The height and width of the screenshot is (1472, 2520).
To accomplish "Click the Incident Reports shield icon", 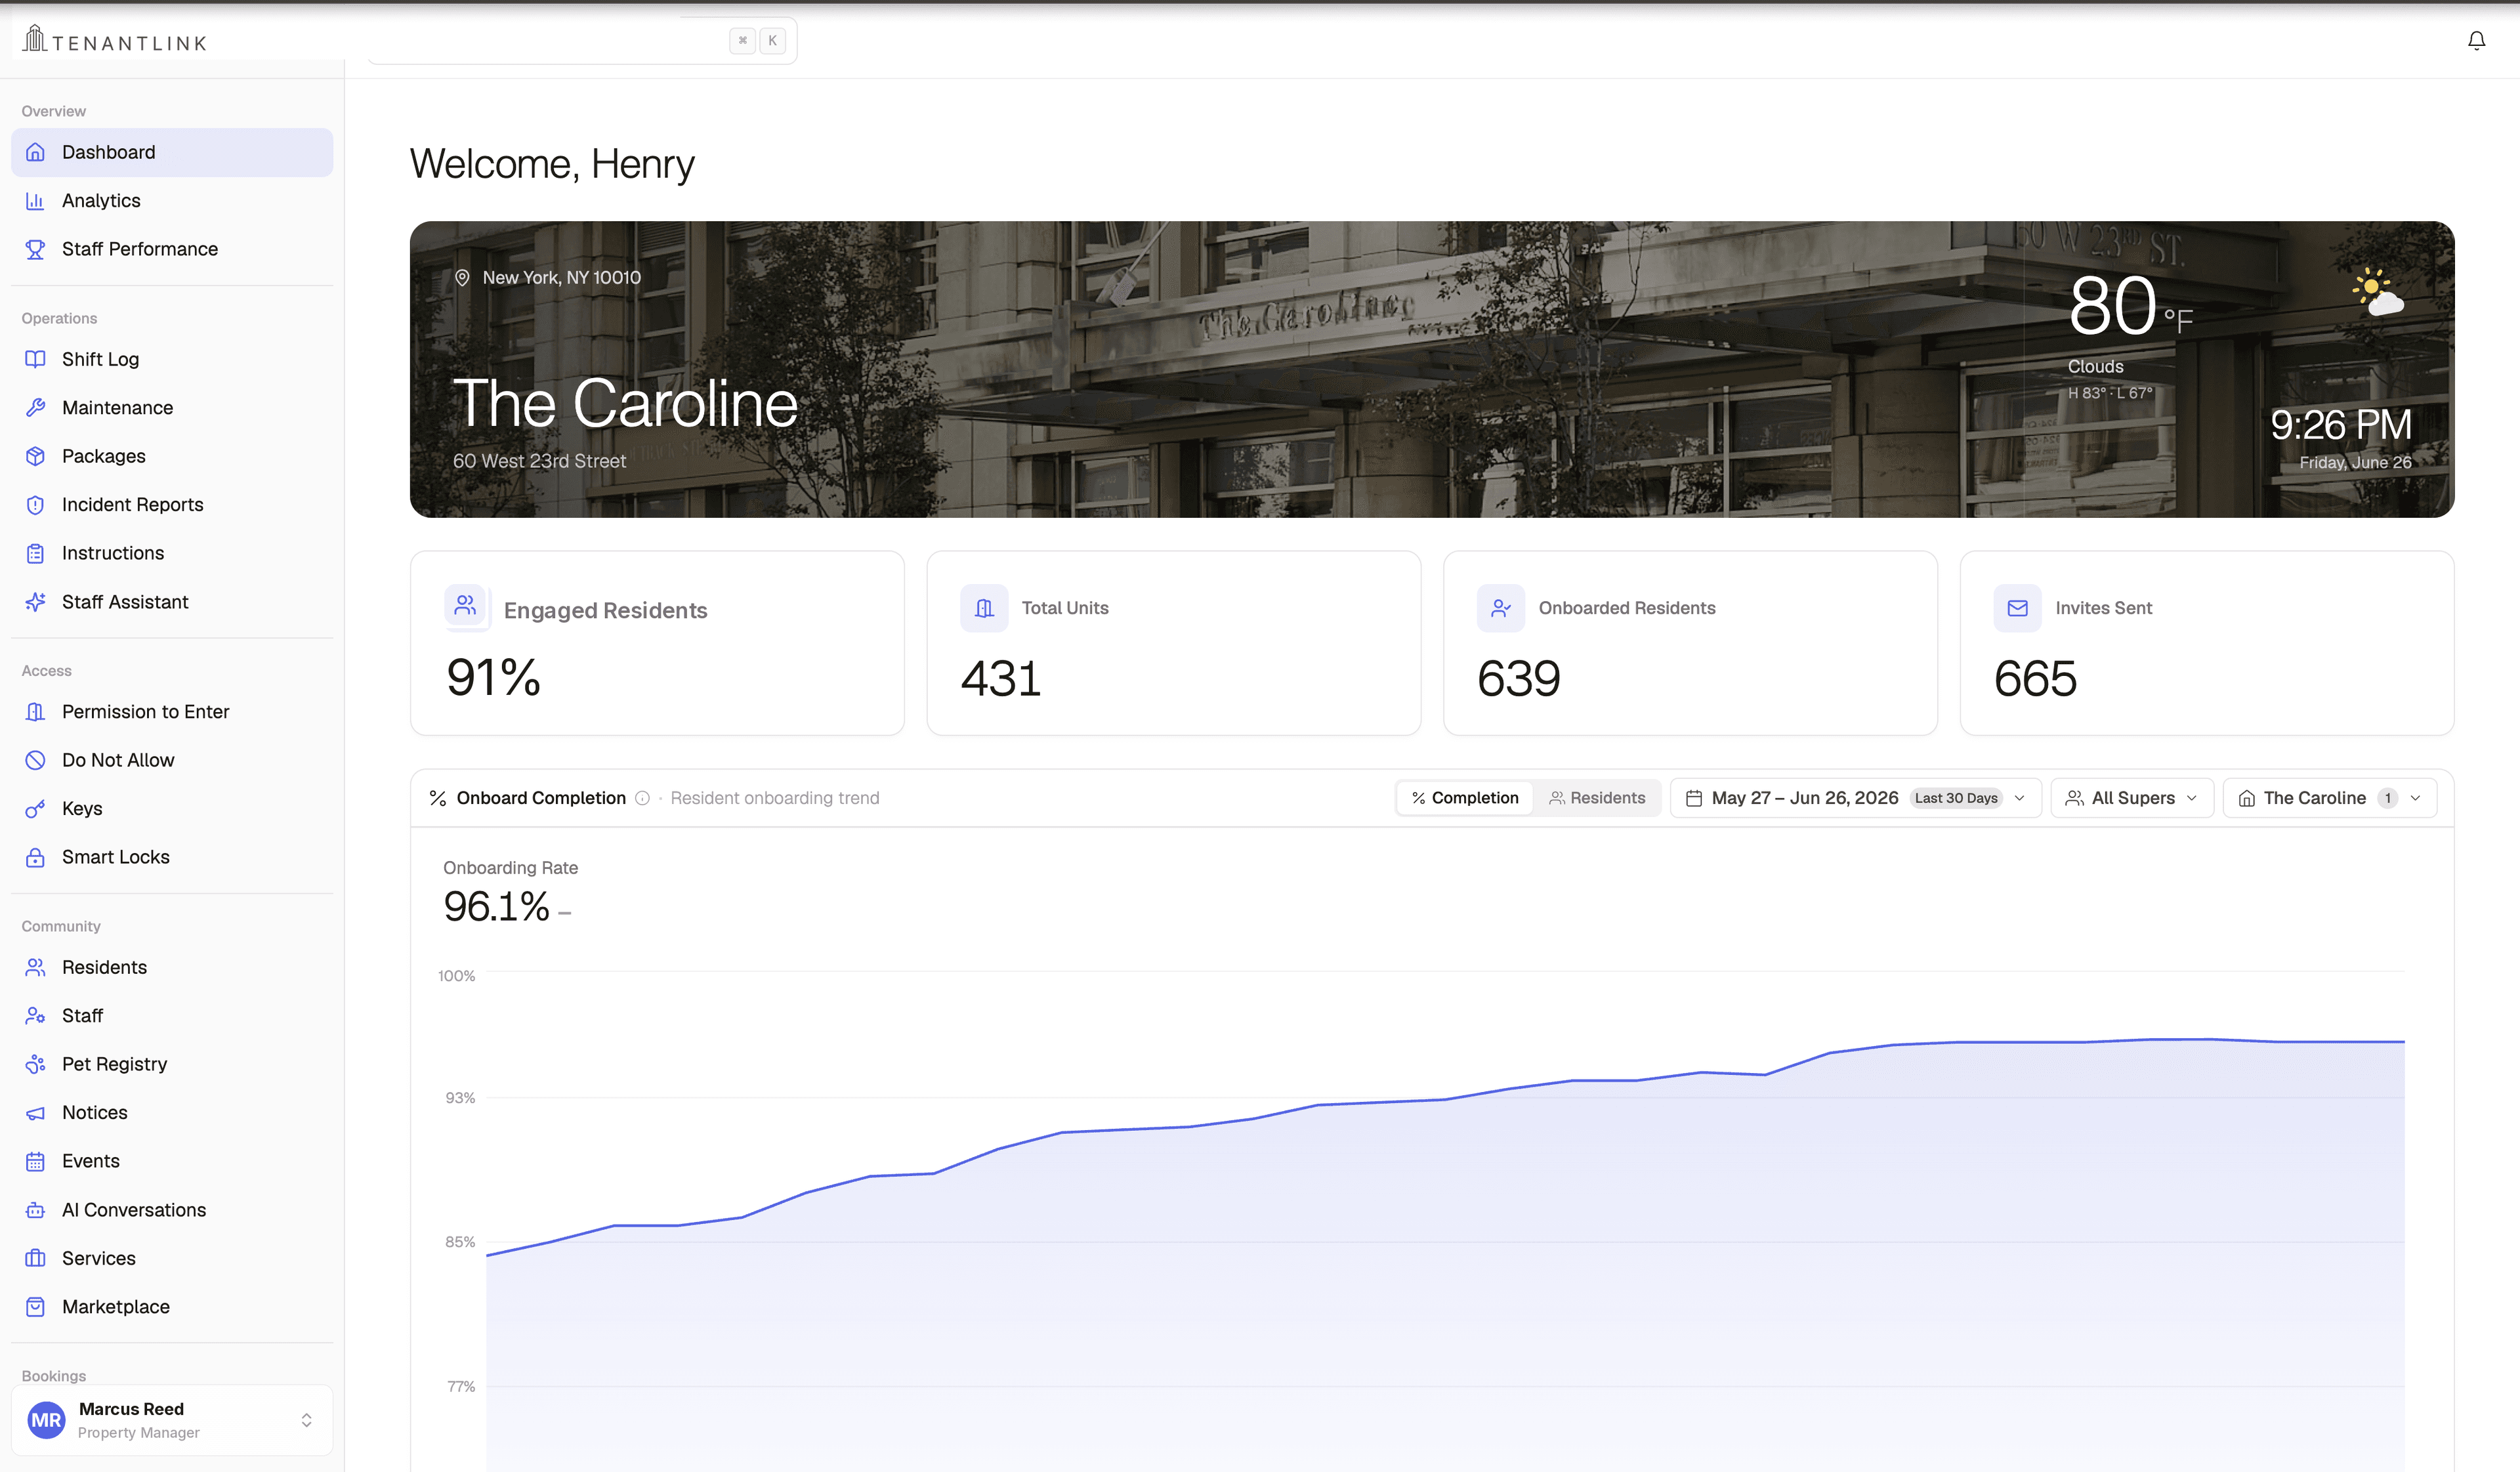I will pyautogui.click(x=35, y=505).
